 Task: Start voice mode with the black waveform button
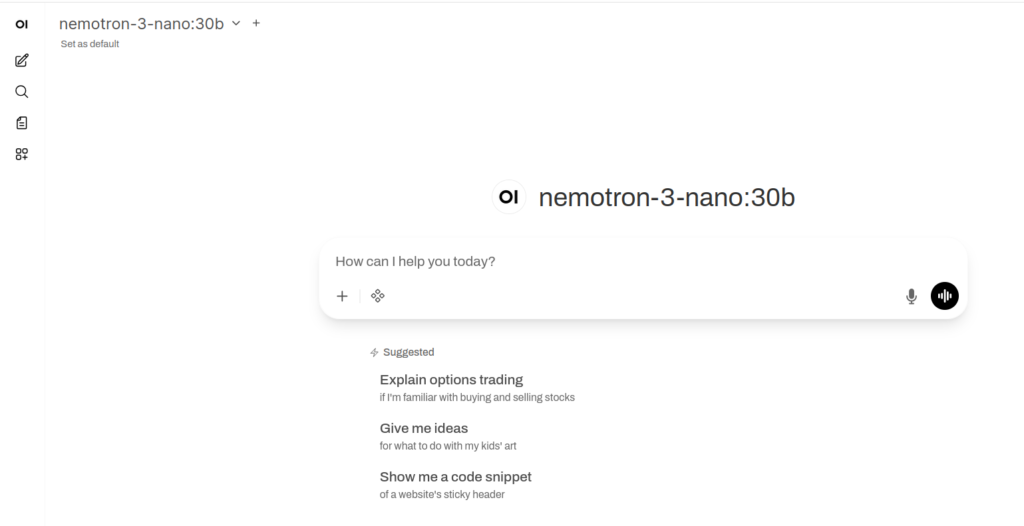point(944,296)
